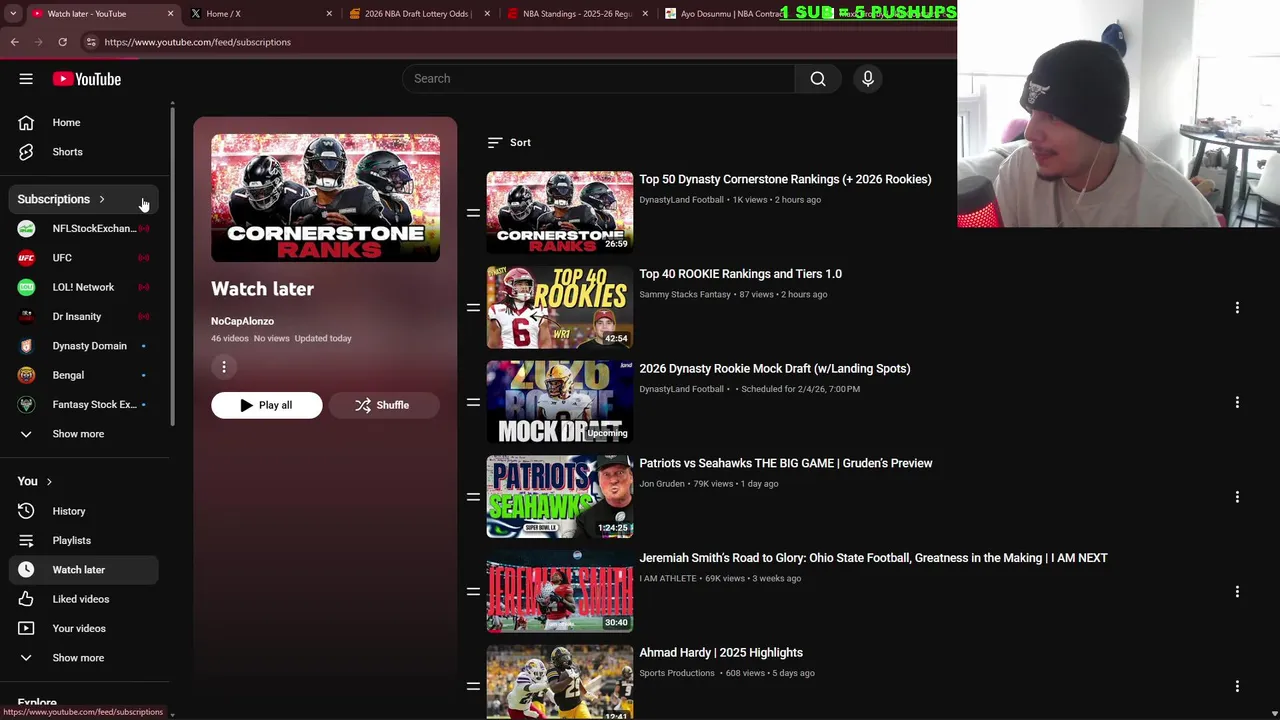Image resolution: width=1280 pixels, height=720 pixels.
Task: Open options for Jeremiah Smith video
Action: tap(1237, 592)
